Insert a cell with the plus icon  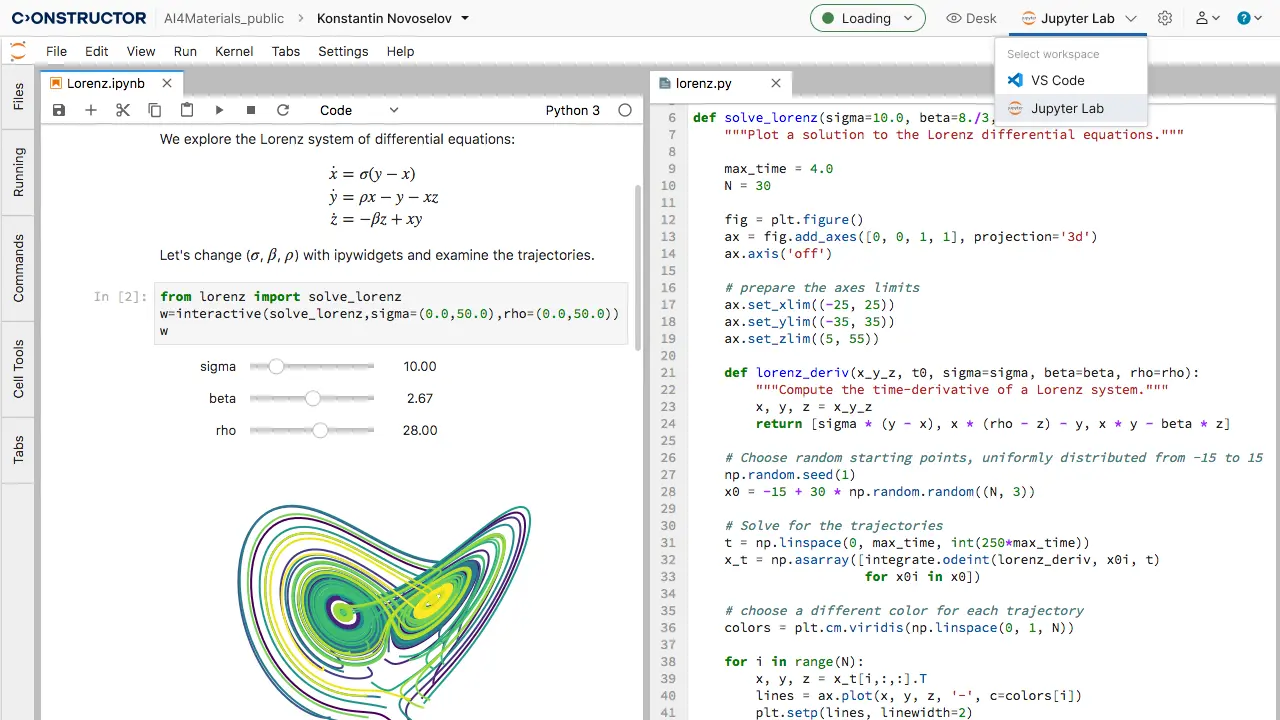tap(91, 111)
